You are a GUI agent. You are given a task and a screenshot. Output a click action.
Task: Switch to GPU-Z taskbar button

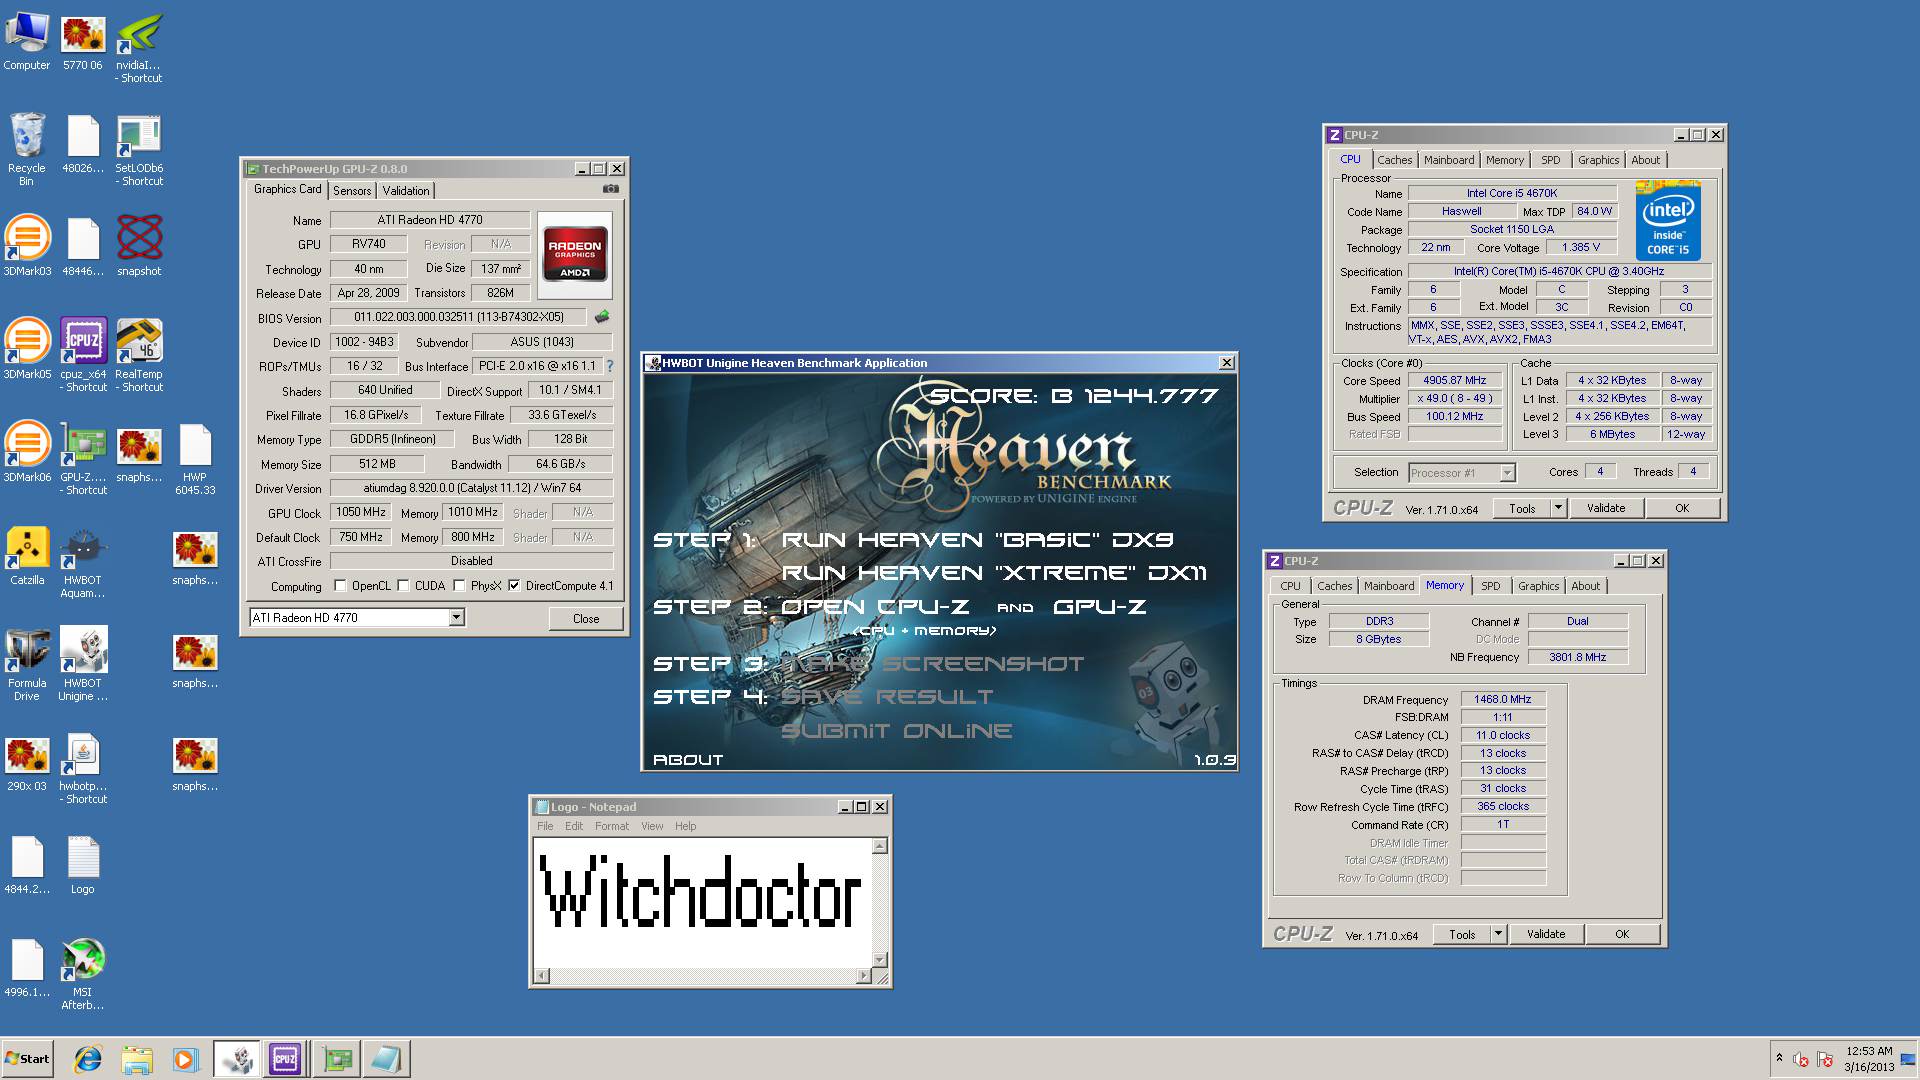[x=337, y=1059]
